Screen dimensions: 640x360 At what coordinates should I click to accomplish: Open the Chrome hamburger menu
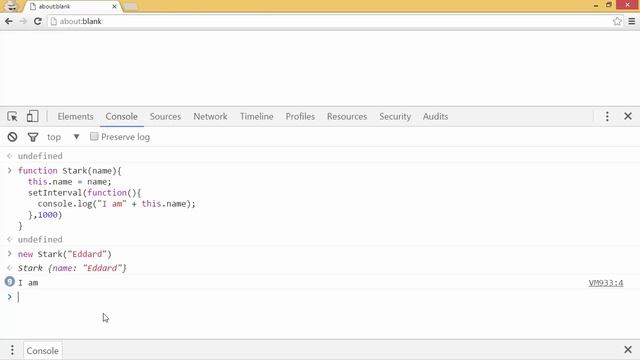pyautogui.click(x=631, y=21)
